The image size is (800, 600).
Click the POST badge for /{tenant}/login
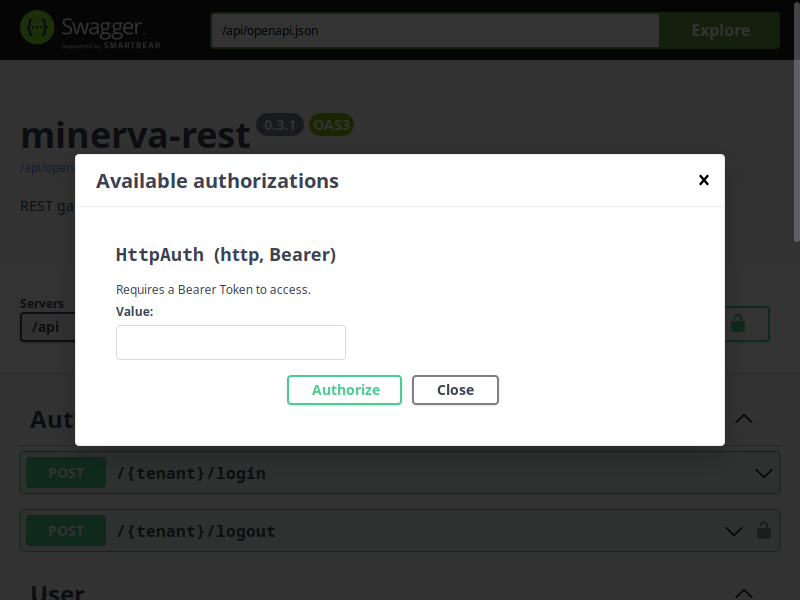point(66,473)
